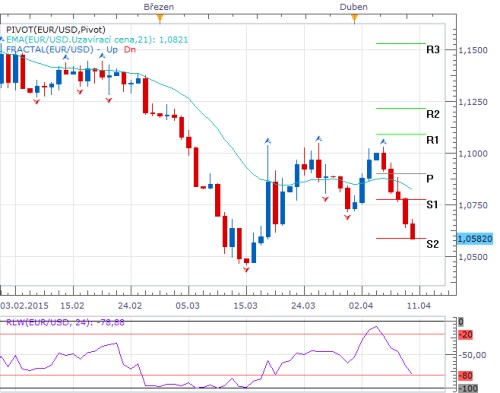This screenshot has height=393, width=500.
Task: Select the PIVOT(EUR/USD,Pivot) indicator label
Action: [x=56, y=30]
